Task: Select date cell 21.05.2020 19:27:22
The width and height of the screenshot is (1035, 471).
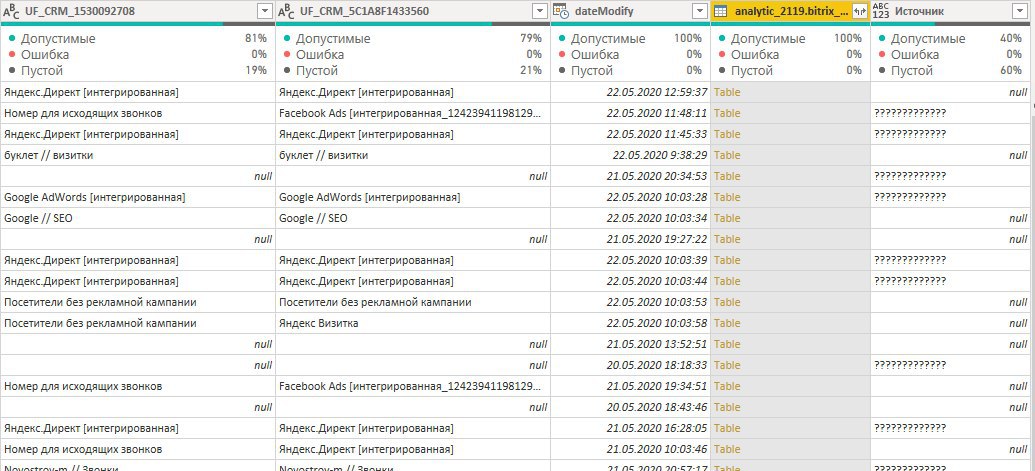Action: [x=630, y=239]
